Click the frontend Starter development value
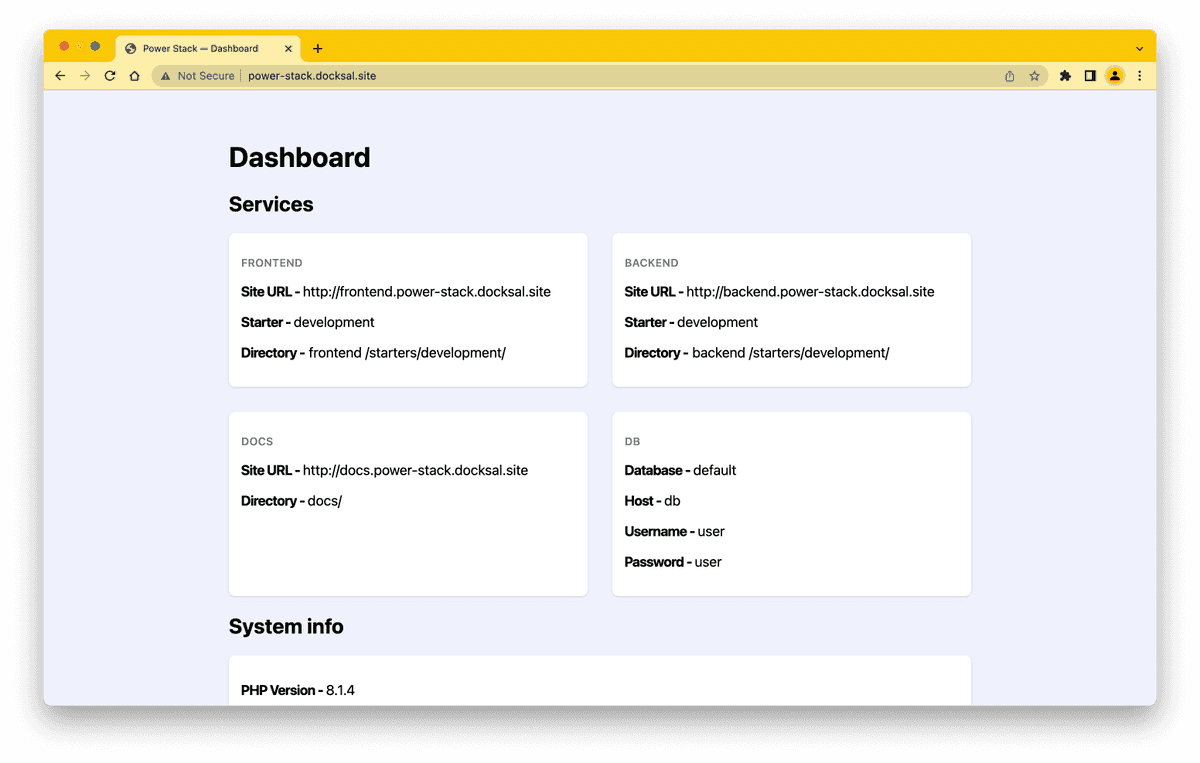 [x=334, y=322]
